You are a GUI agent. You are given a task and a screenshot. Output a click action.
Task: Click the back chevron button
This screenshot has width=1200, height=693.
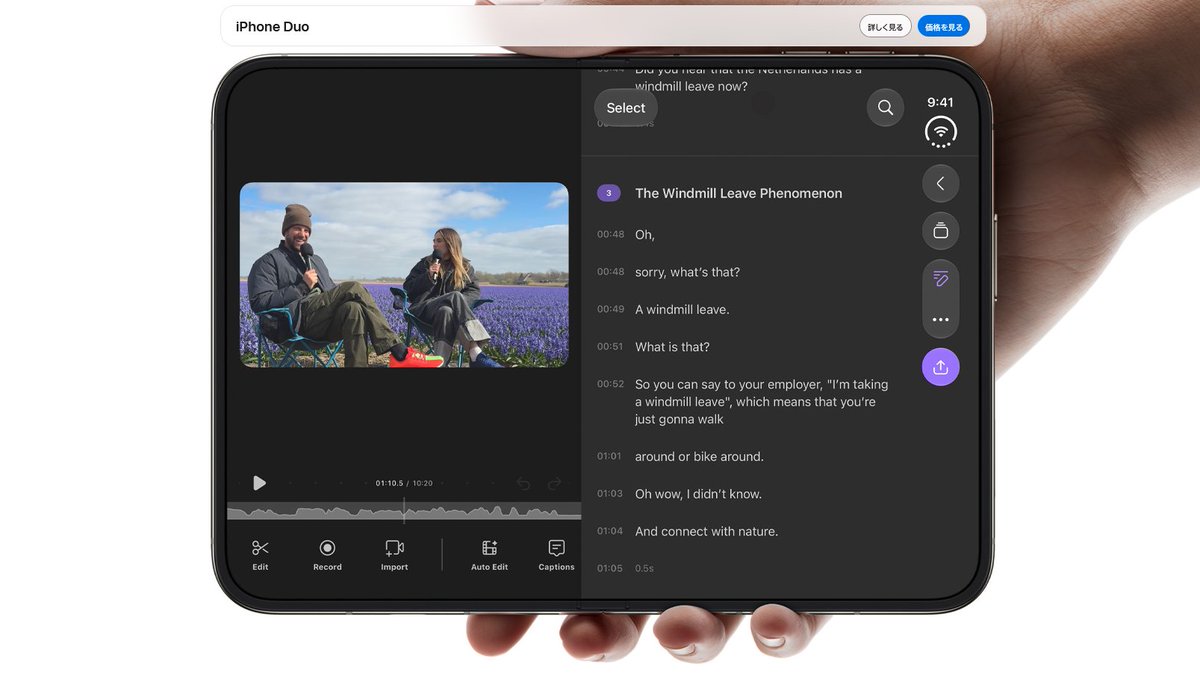click(940, 183)
